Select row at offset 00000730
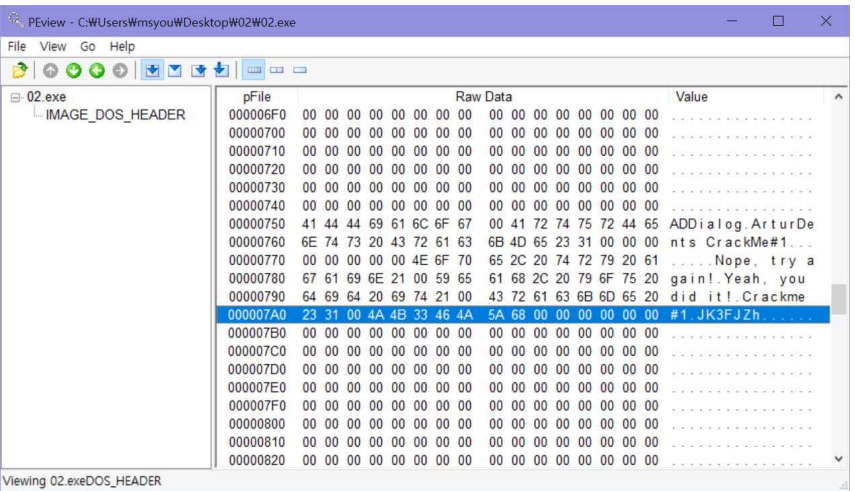855x491 pixels. tap(523, 188)
